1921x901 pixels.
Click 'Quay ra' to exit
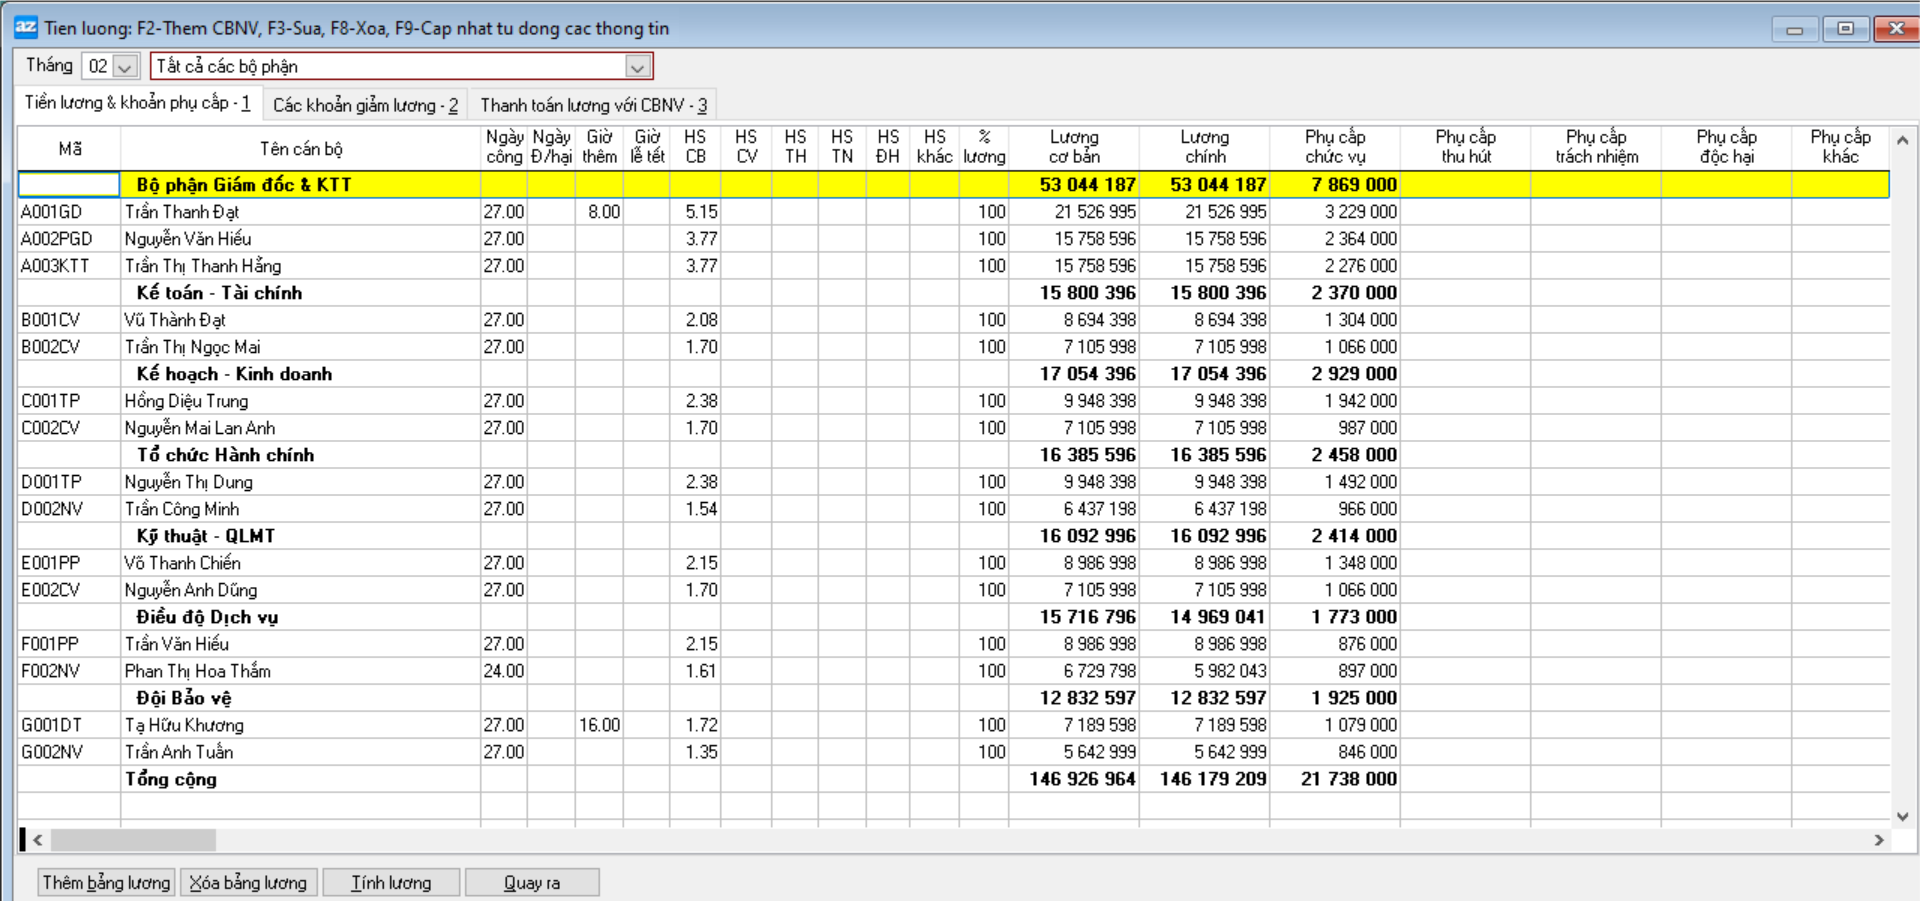click(x=532, y=882)
